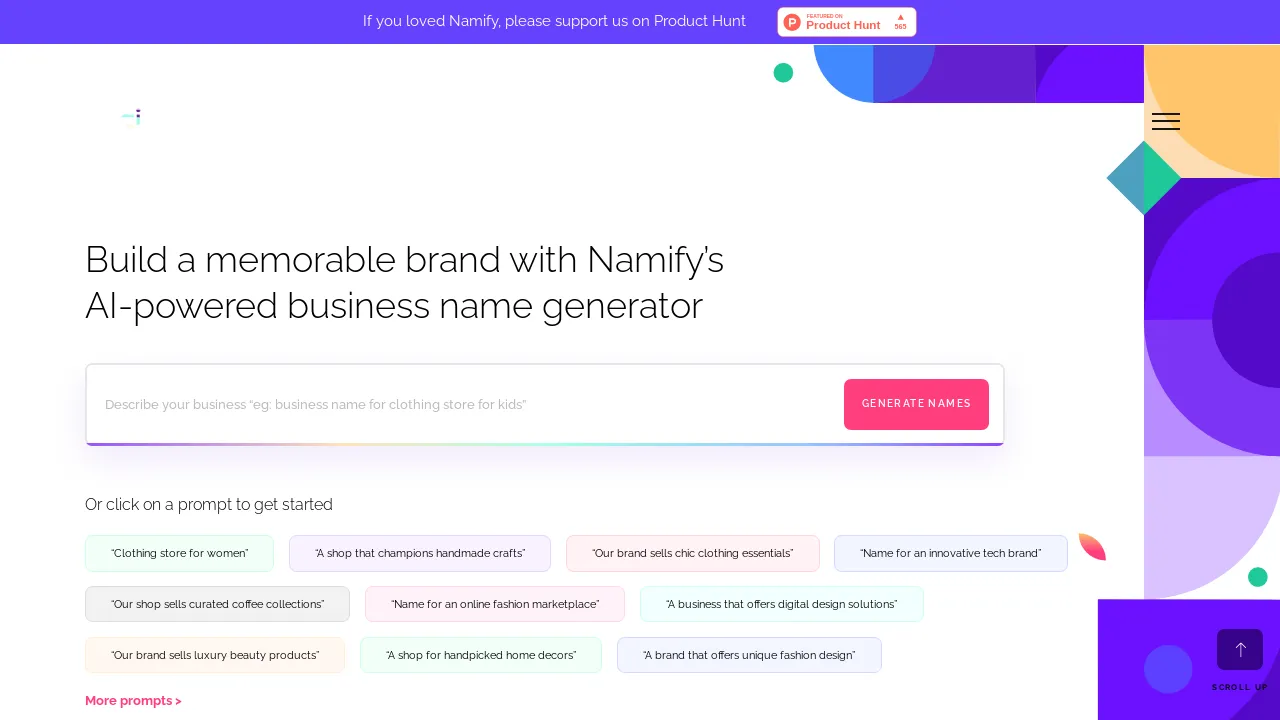The image size is (1280, 720).
Task: Choose "Our brand sells chic clothing essentials"
Action: [x=693, y=554]
